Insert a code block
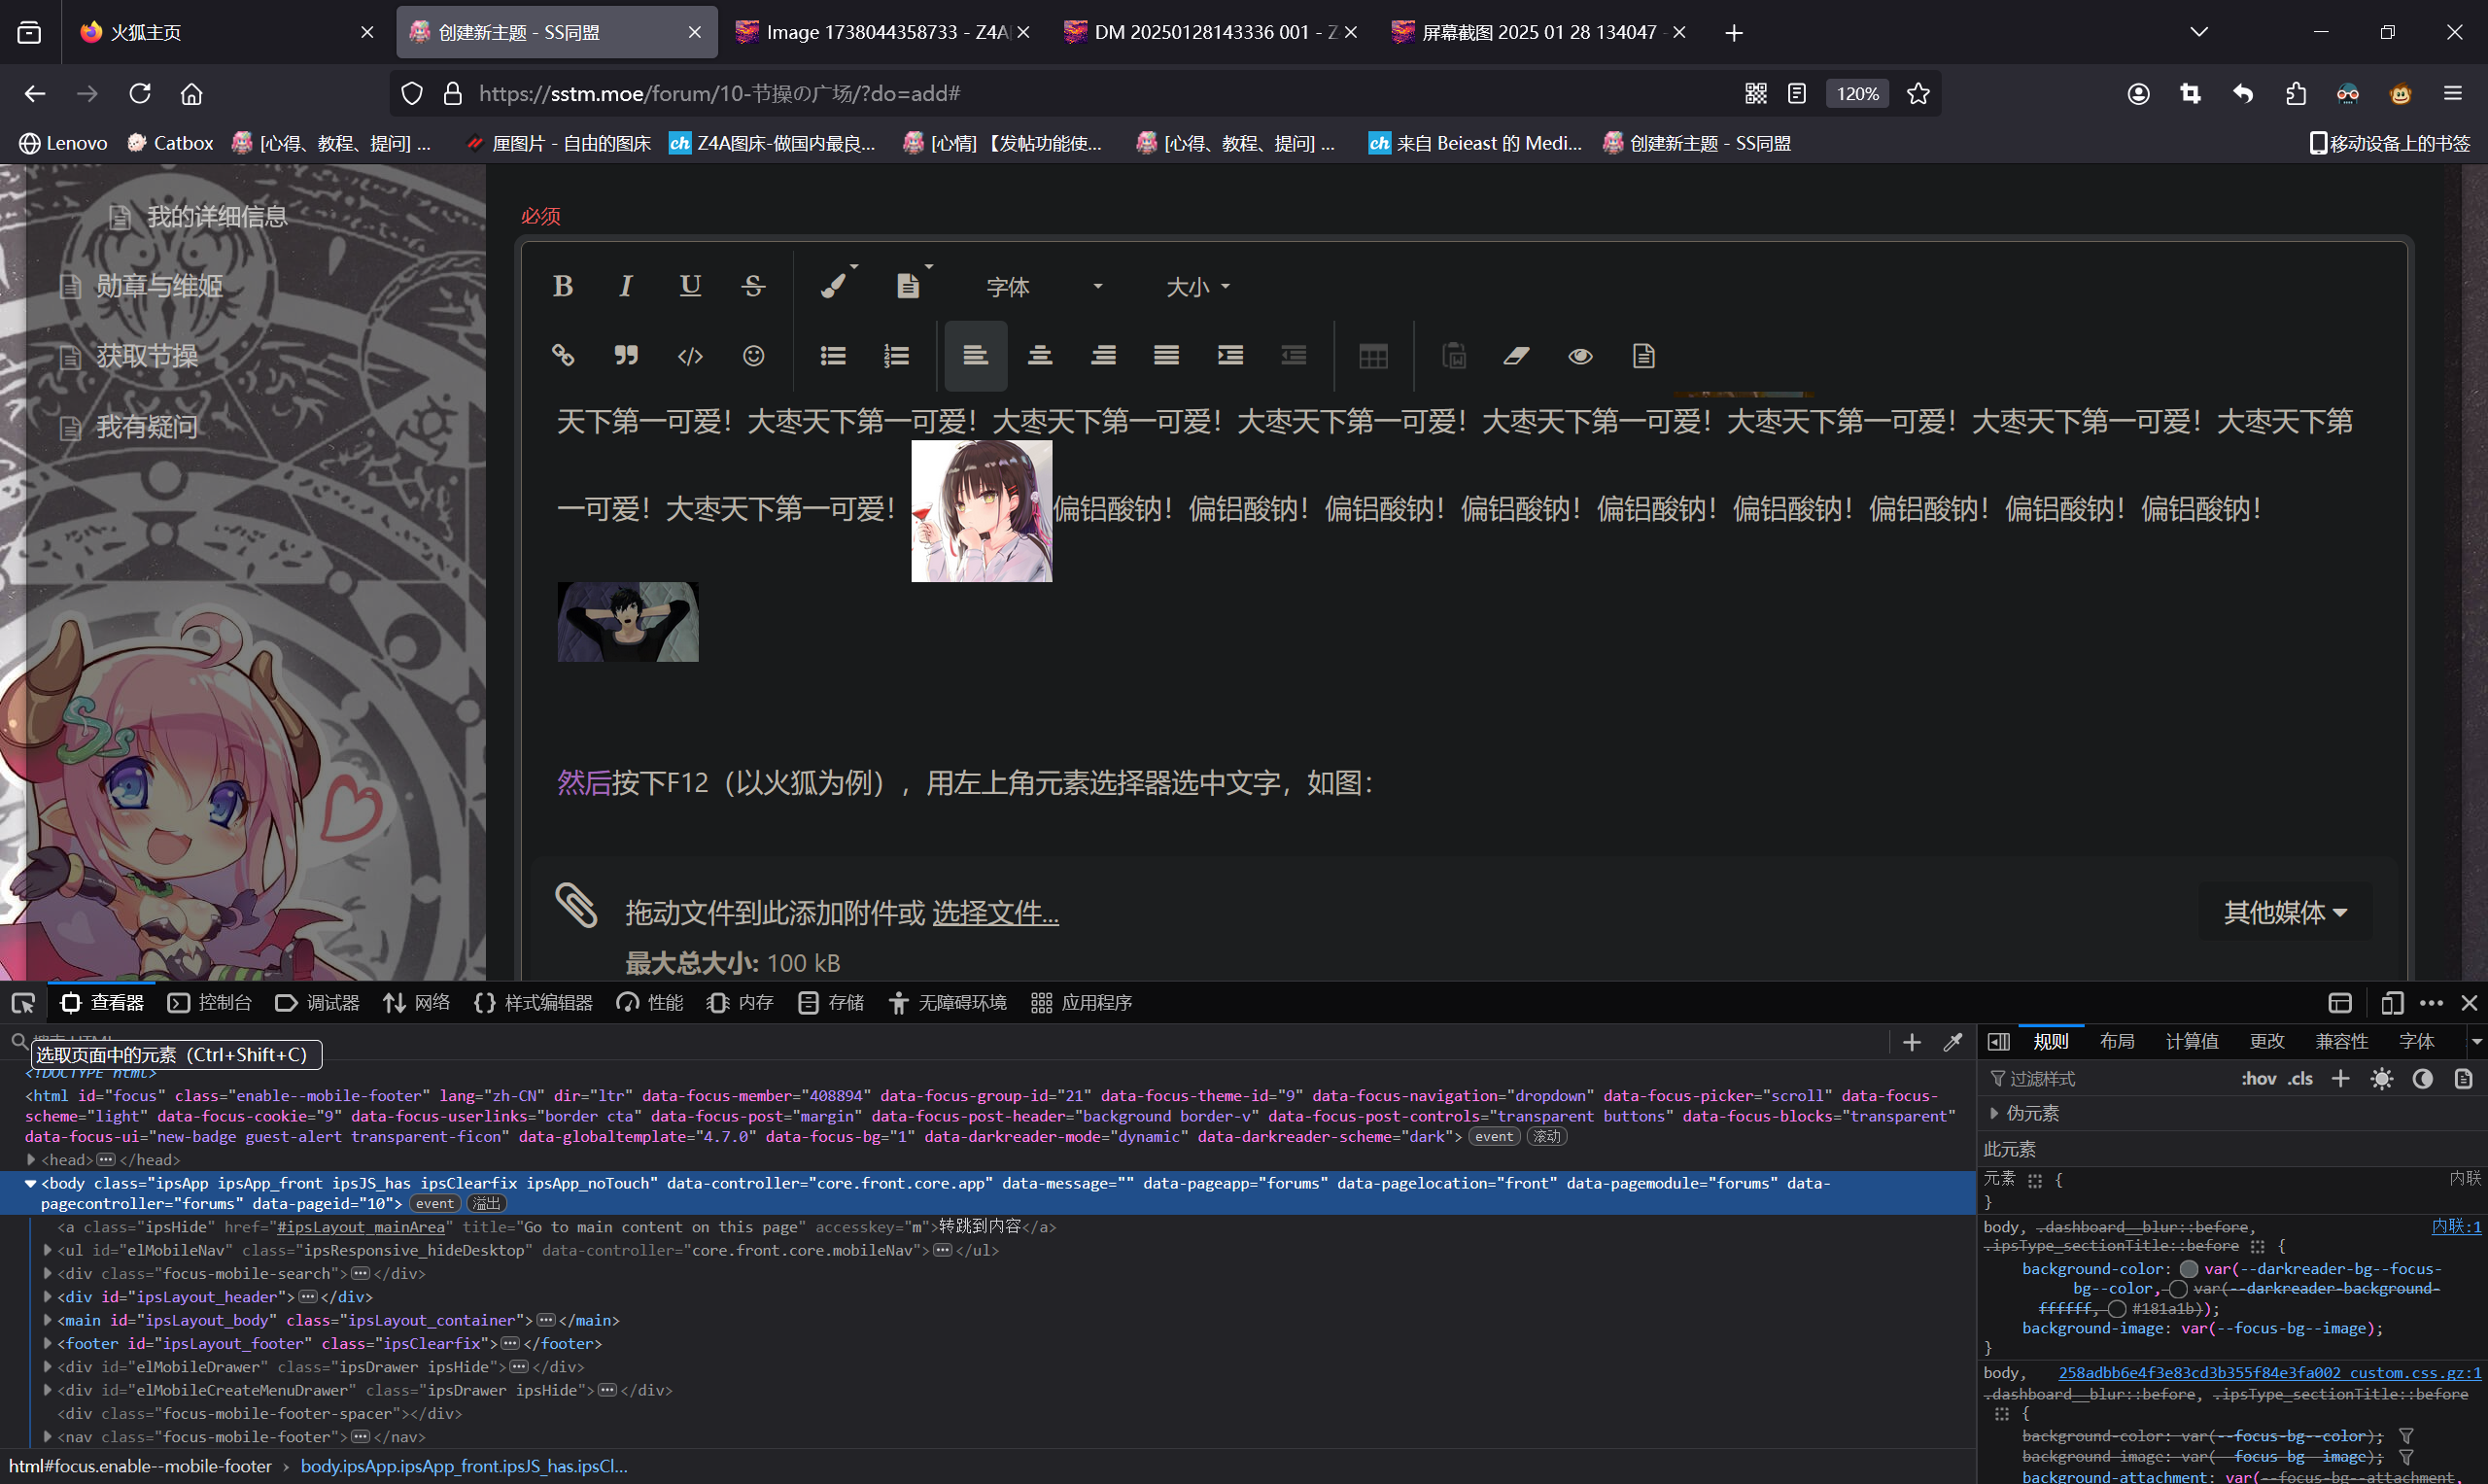Viewport: 2488px width, 1484px height. (x=690, y=356)
